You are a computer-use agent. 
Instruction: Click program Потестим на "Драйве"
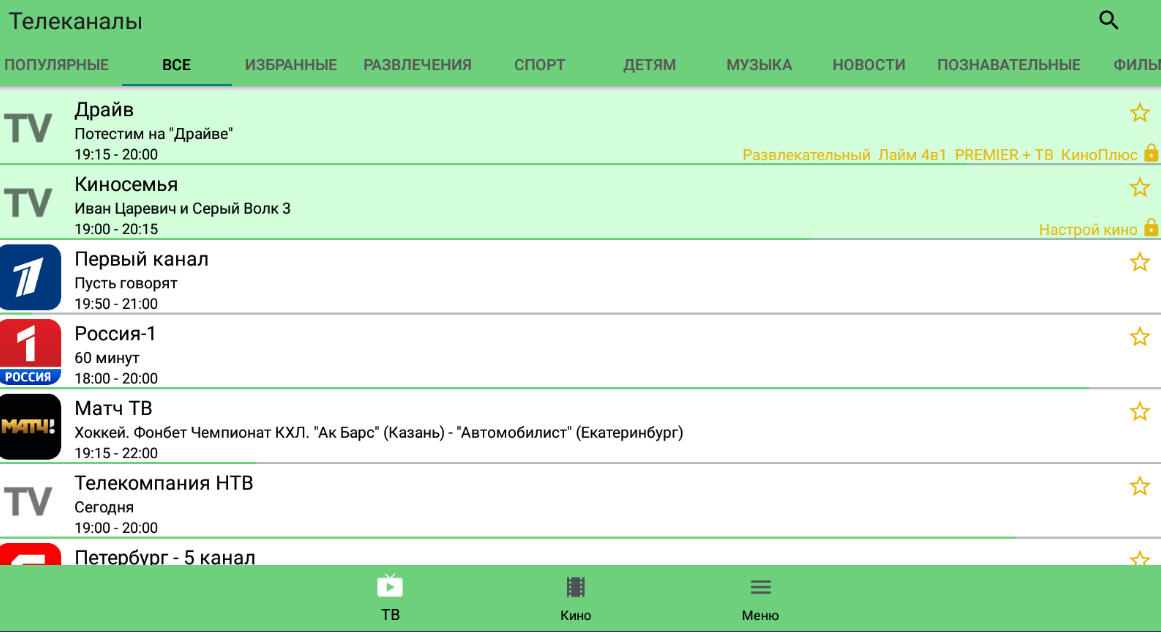point(153,134)
